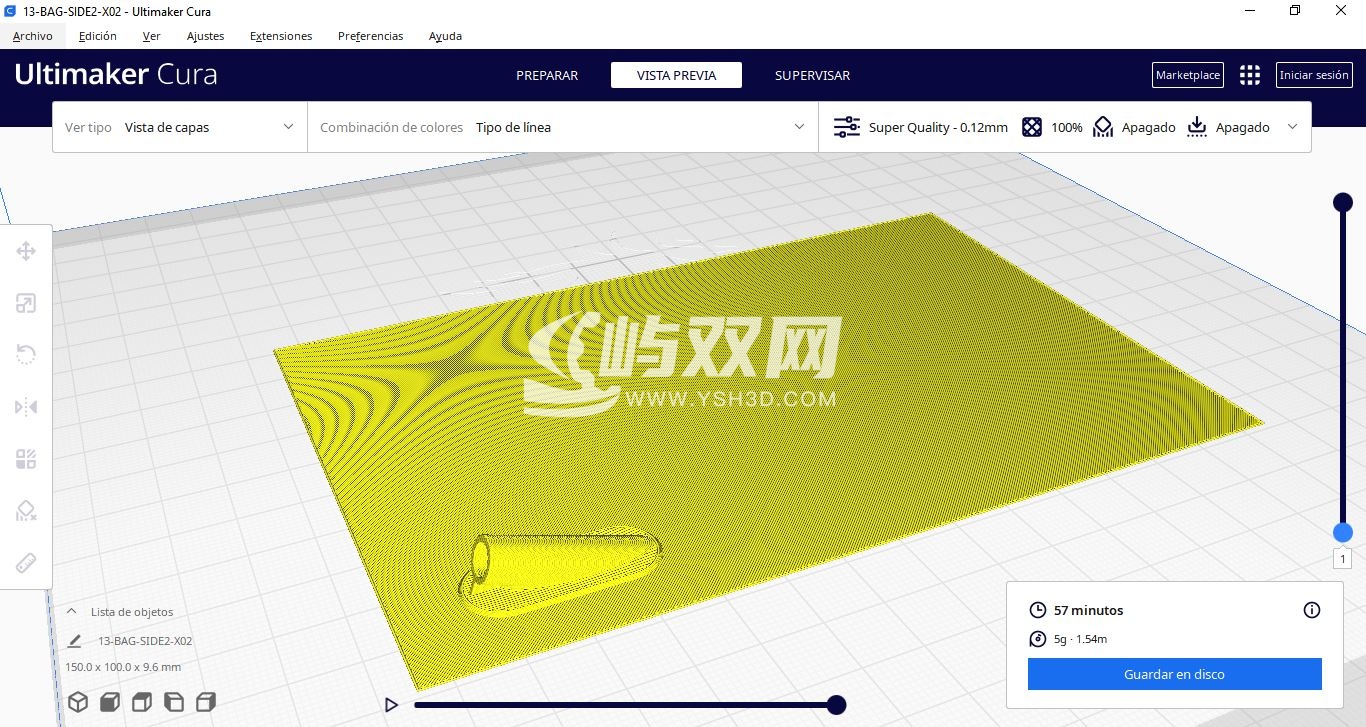Select 13-BAG-SIDE2-X02 in object list
This screenshot has height=727, width=1366.
(x=145, y=641)
